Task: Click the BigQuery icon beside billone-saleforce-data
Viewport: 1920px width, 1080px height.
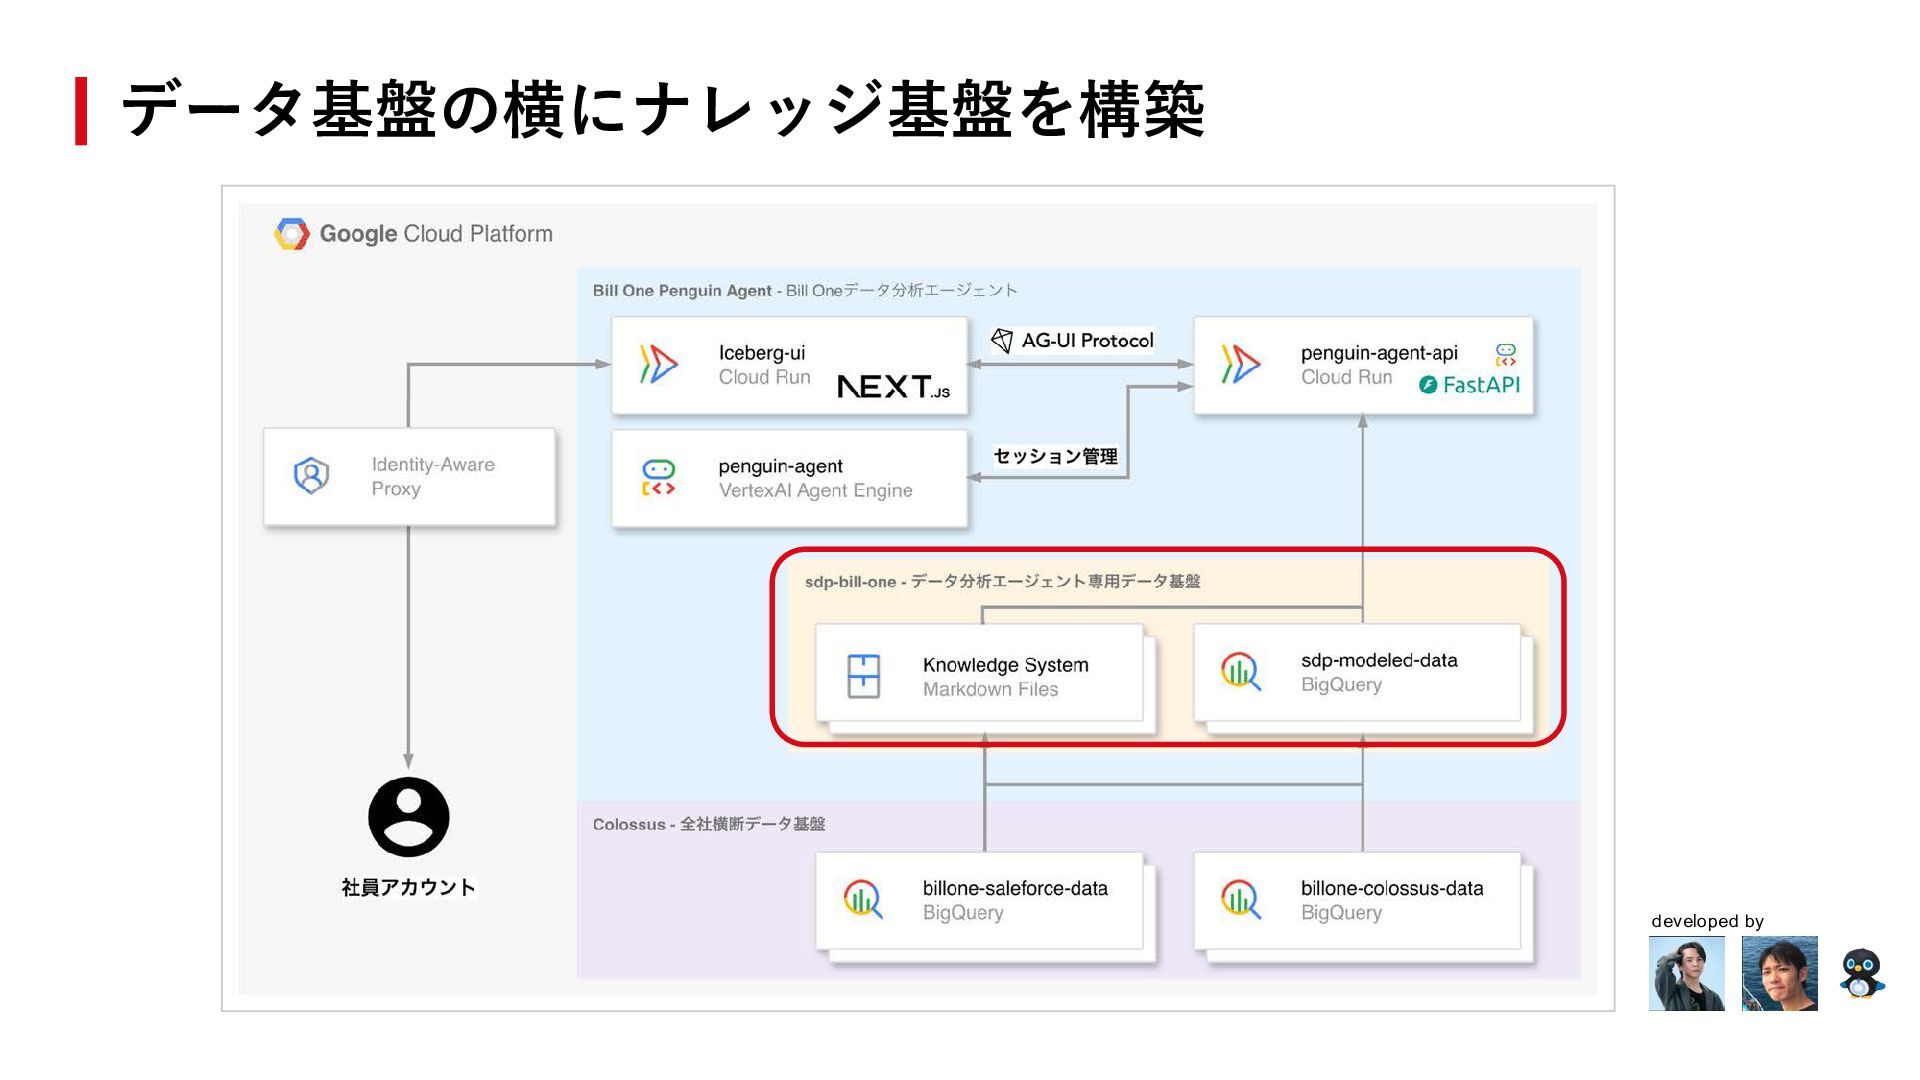Action: pos(862,899)
